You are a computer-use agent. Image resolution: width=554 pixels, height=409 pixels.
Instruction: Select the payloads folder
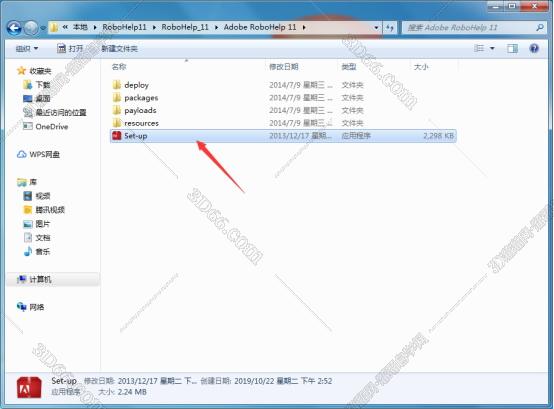(x=283, y=110)
